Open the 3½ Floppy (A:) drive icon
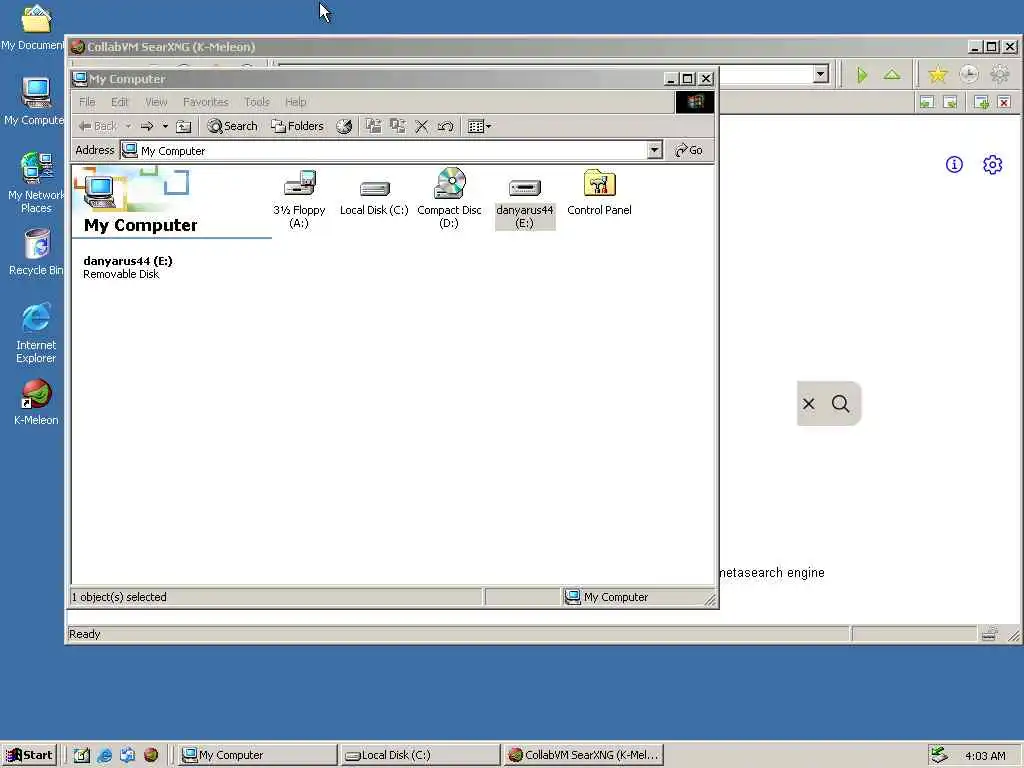This screenshot has width=1024, height=768. coord(299,199)
